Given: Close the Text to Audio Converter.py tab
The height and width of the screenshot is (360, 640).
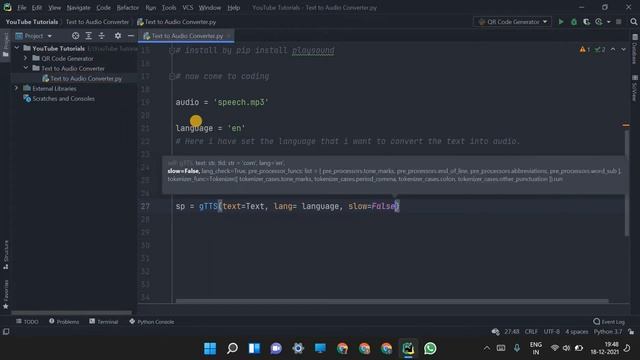Looking at the screenshot, I should click(x=229, y=36).
